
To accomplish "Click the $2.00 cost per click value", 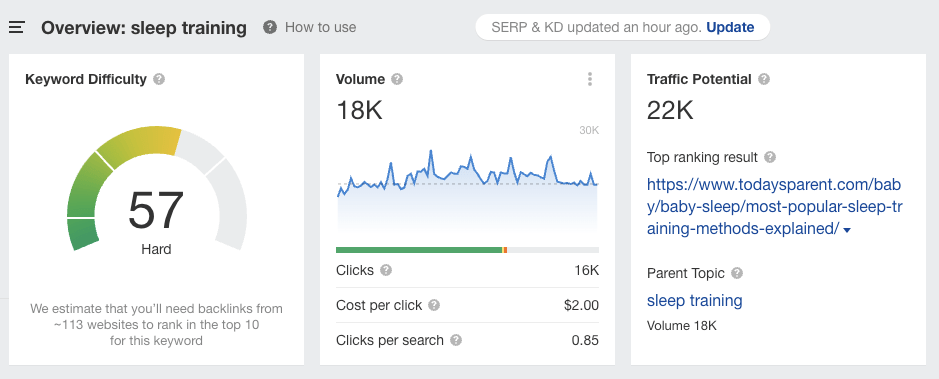I will coord(581,305).
